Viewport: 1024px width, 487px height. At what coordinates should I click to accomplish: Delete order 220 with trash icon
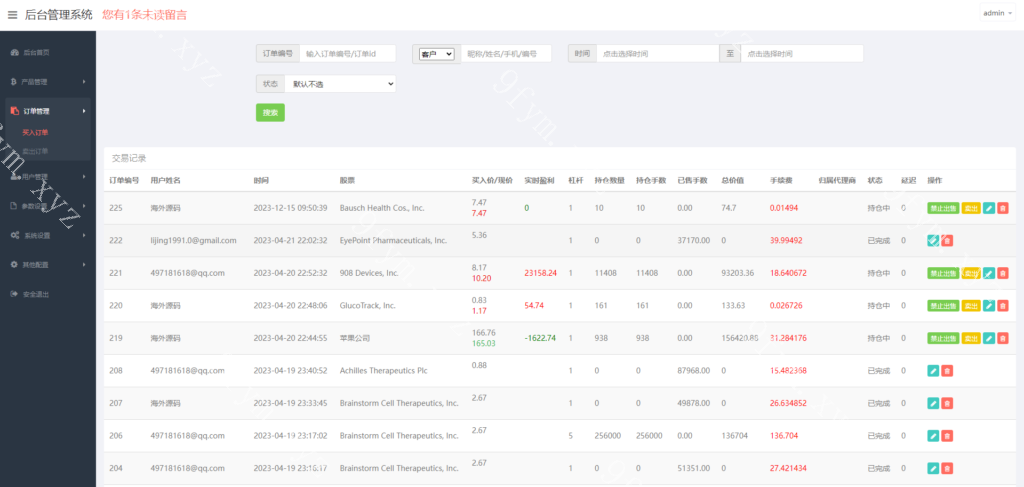click(1003, 306)
